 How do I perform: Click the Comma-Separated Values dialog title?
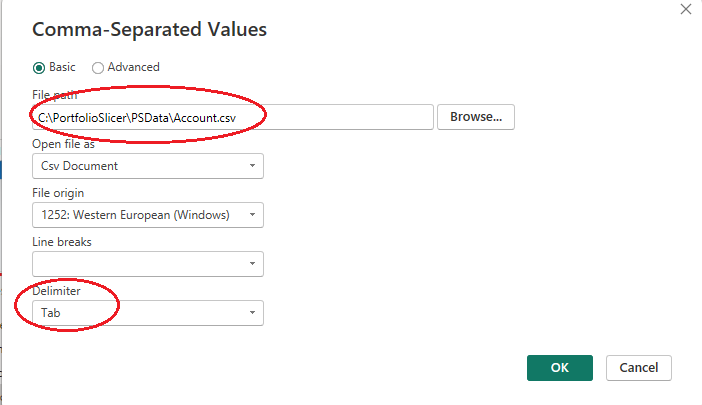coord(150,30)
